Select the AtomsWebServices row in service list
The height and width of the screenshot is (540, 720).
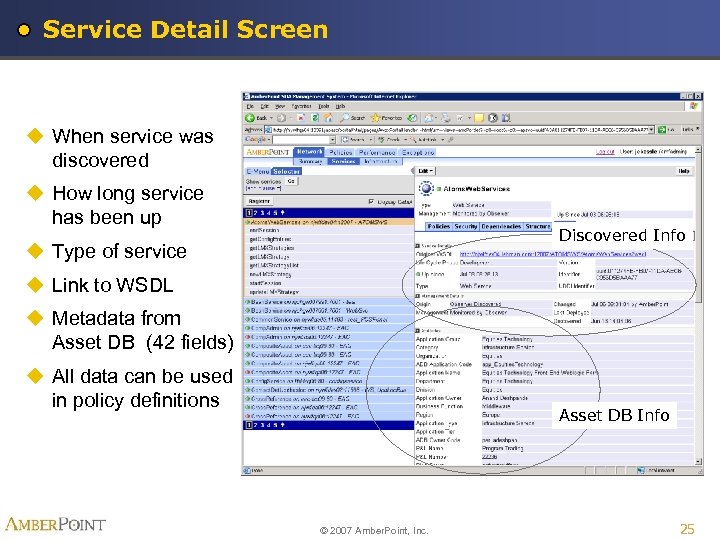click(x=328, y=222)
